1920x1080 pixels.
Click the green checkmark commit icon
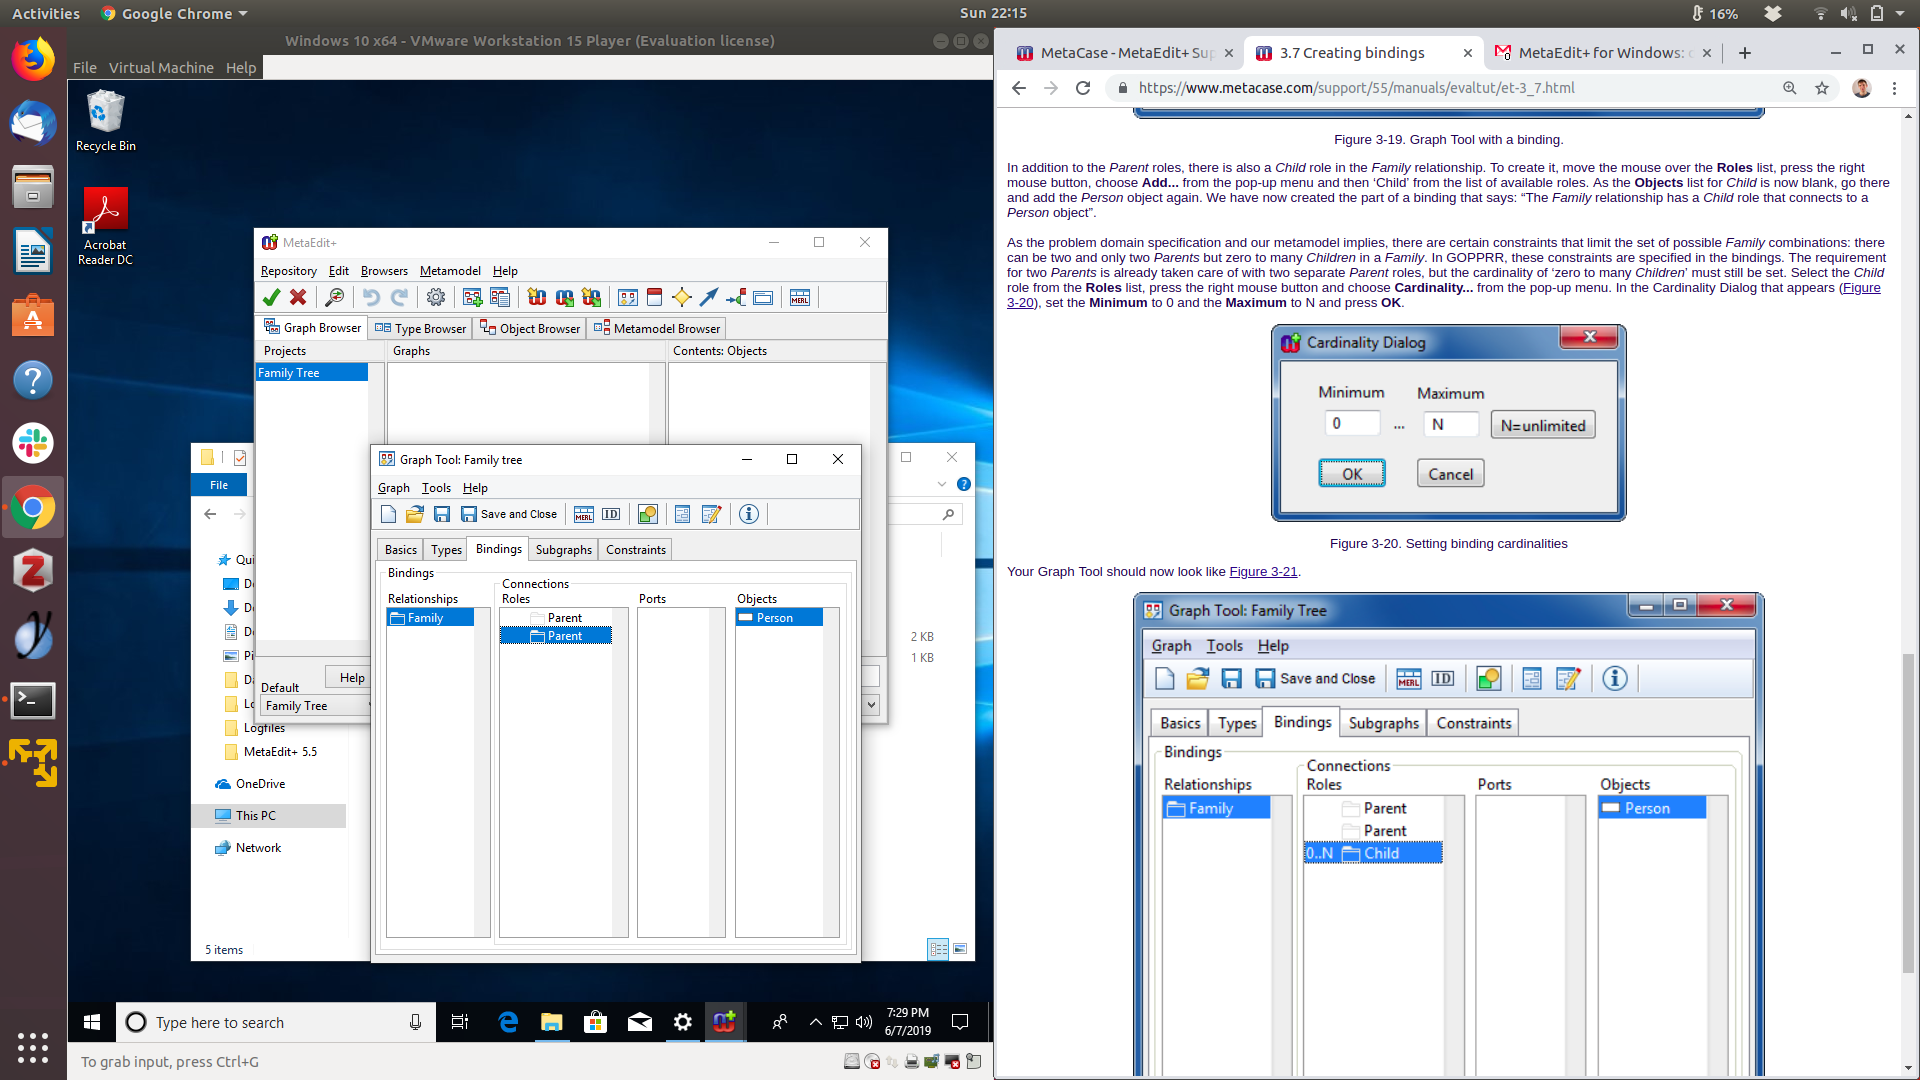pyautogui.click(x=271, y=297)
